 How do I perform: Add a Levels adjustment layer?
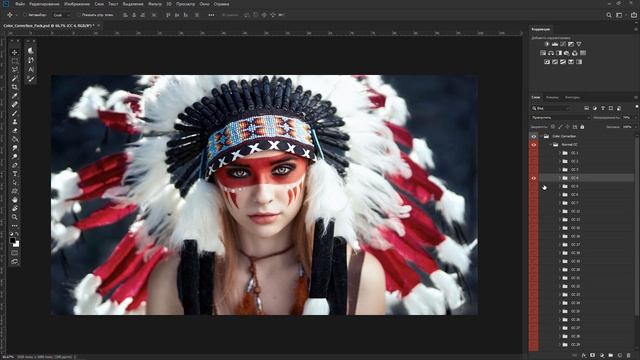[555, 44]
